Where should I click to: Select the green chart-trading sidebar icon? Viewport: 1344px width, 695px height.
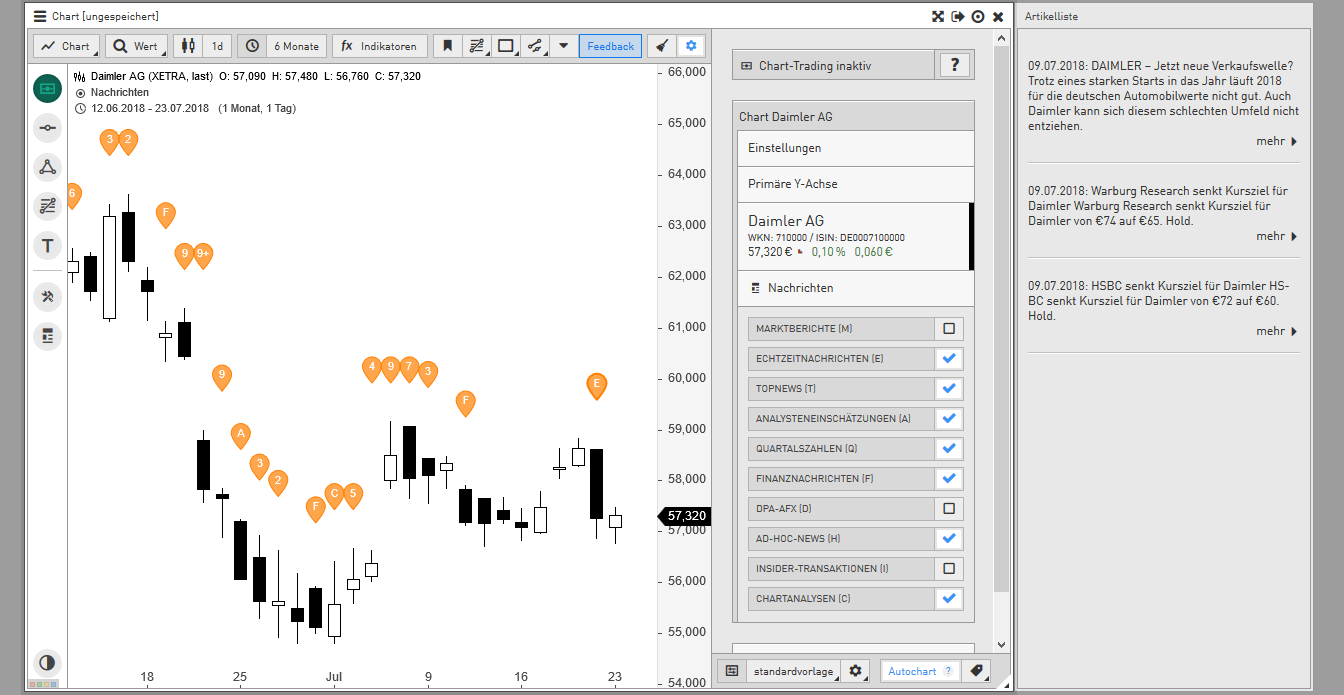coord(47,89)
